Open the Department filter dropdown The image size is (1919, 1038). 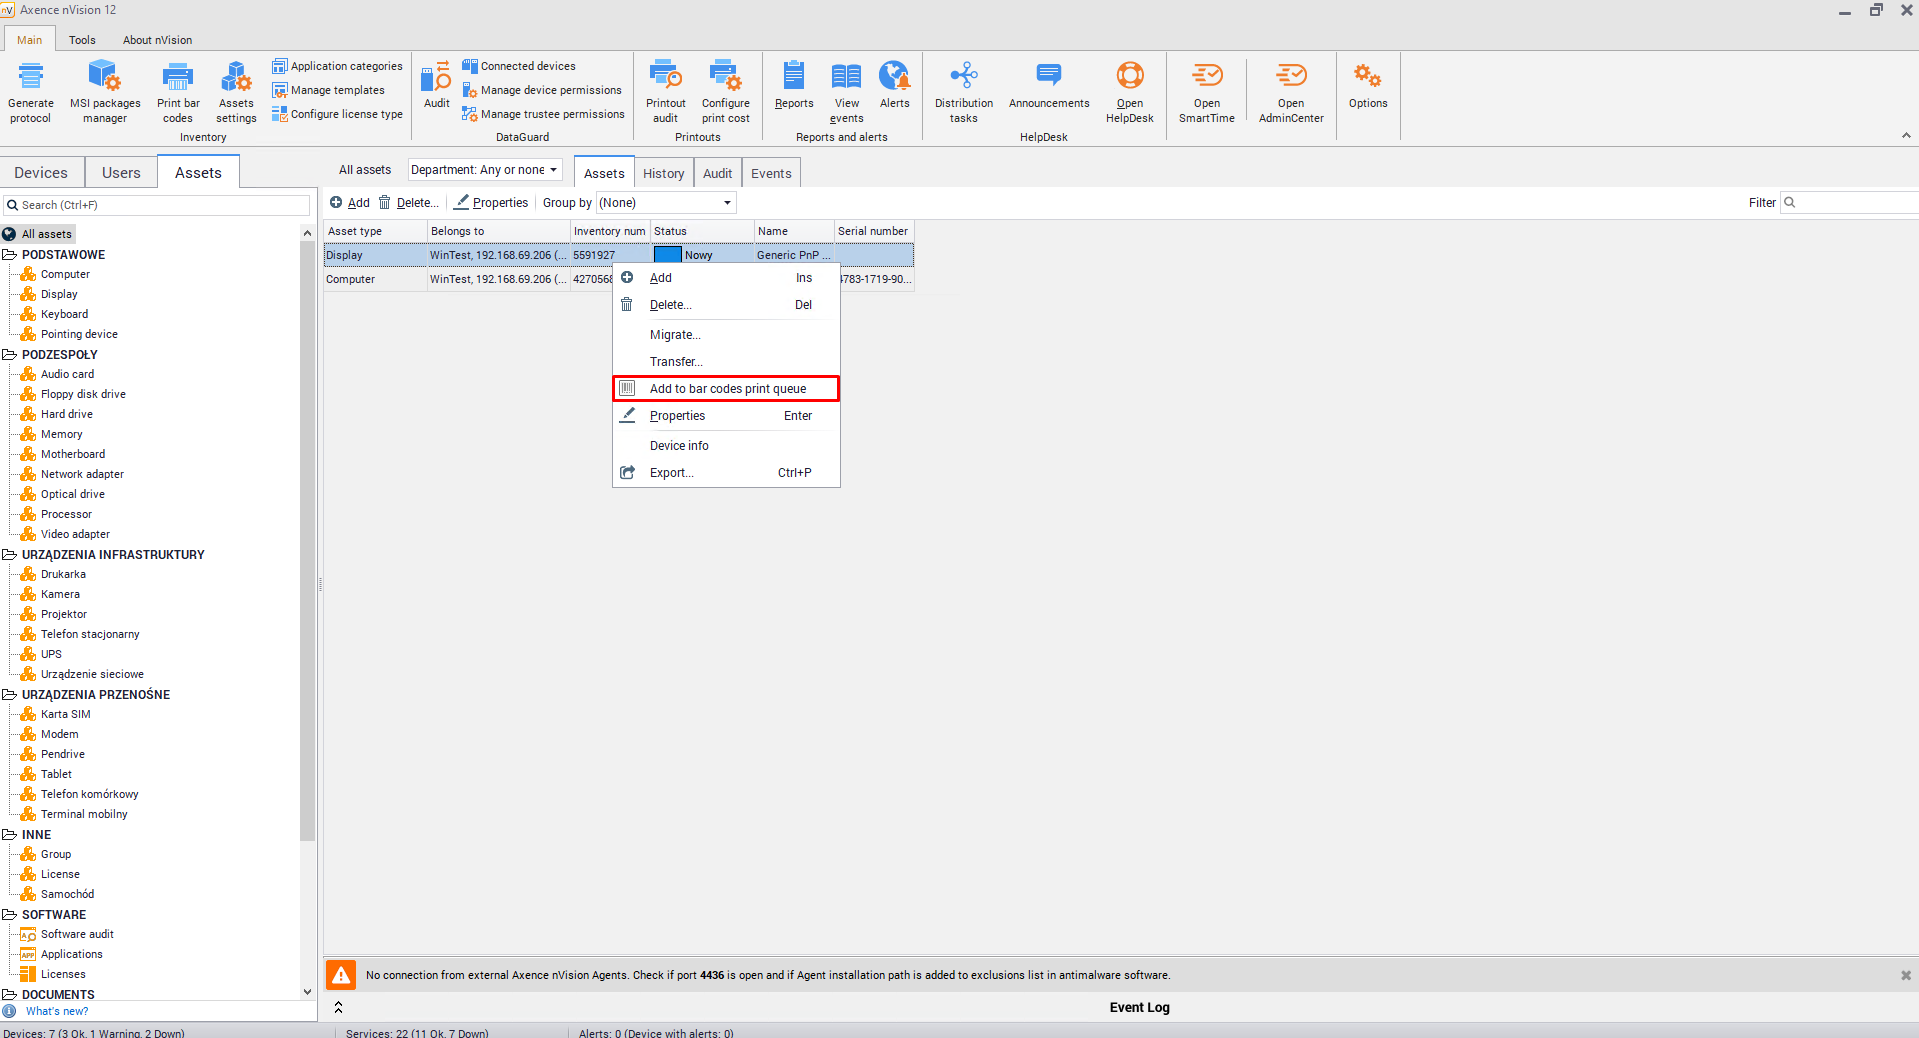click(x=485, y=170)
